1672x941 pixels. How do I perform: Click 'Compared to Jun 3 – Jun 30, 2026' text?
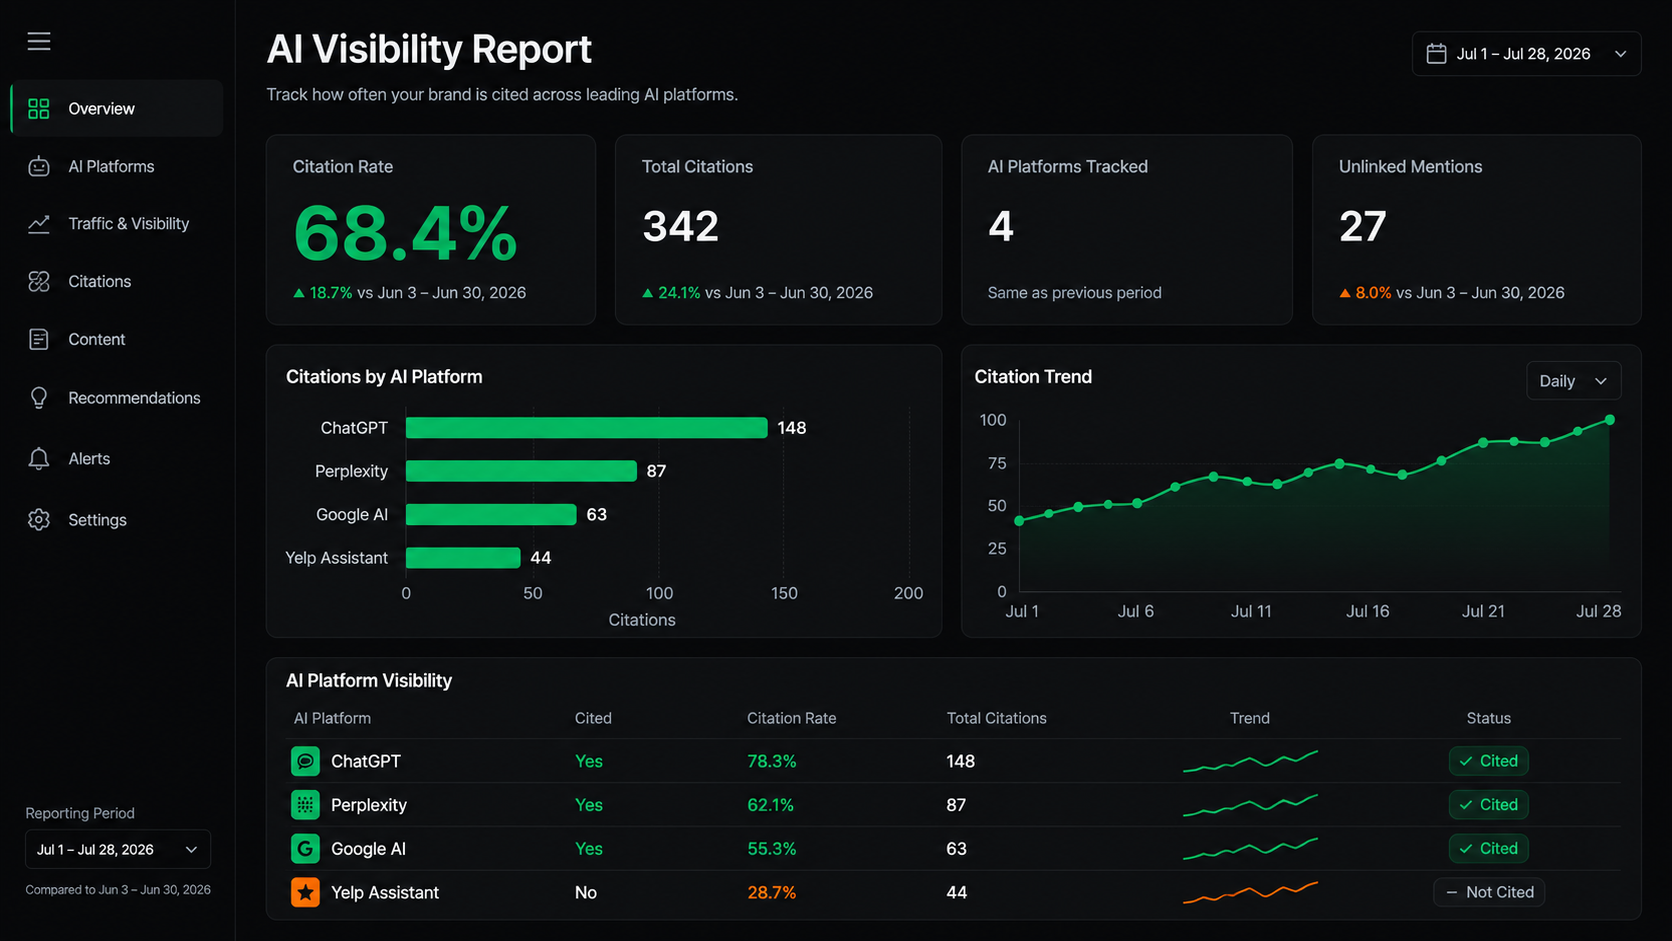click(118, 889)
